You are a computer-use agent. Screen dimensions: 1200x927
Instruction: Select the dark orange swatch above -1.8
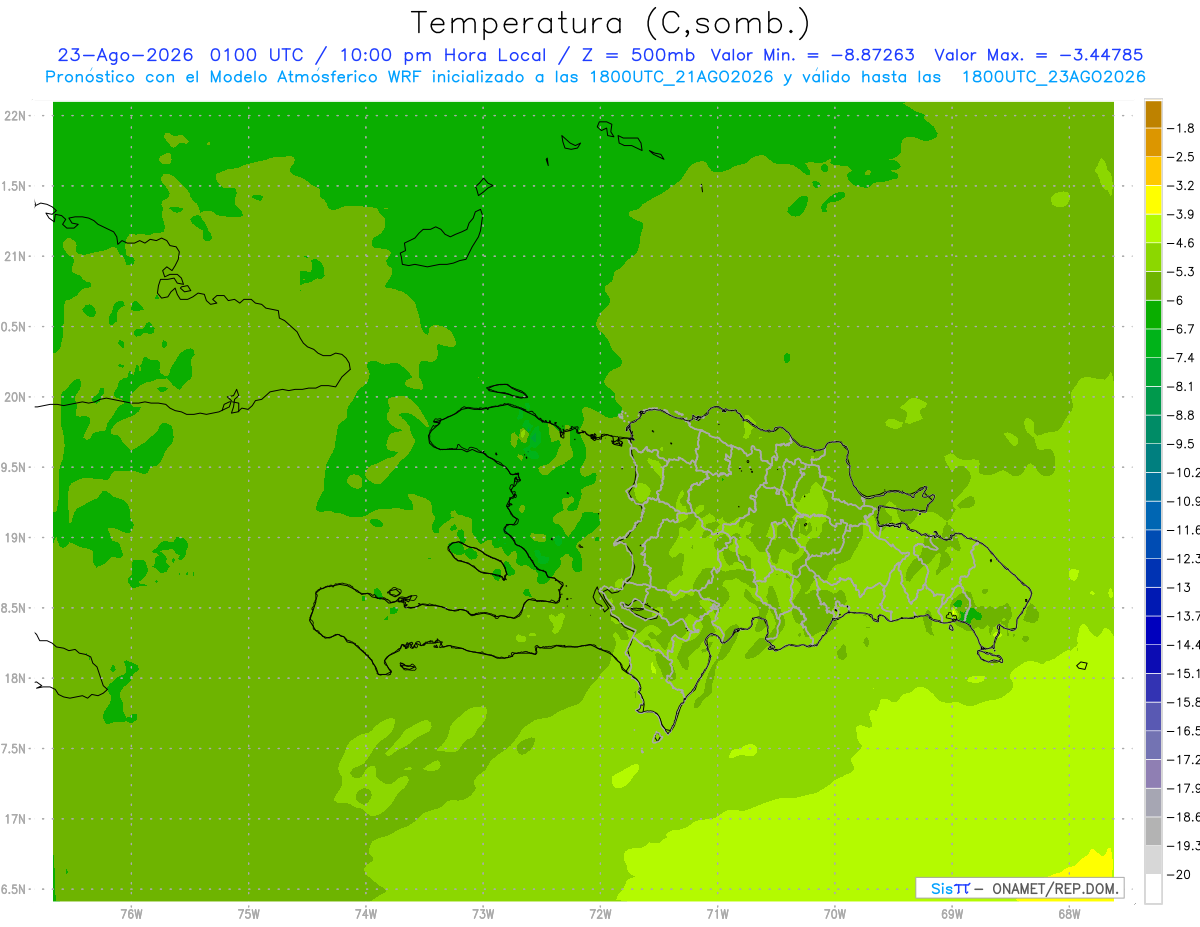pos(1153,114)
